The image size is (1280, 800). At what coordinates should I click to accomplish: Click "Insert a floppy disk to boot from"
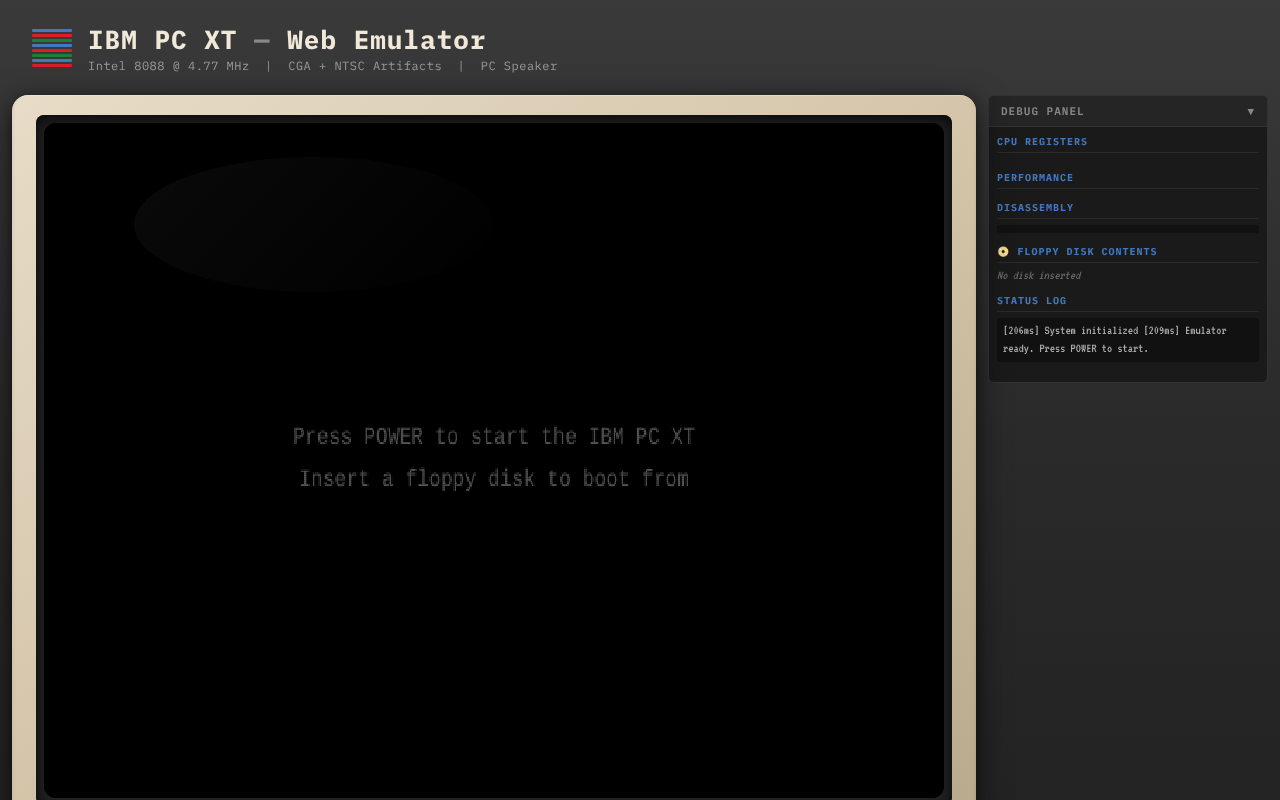coord(494,479)
